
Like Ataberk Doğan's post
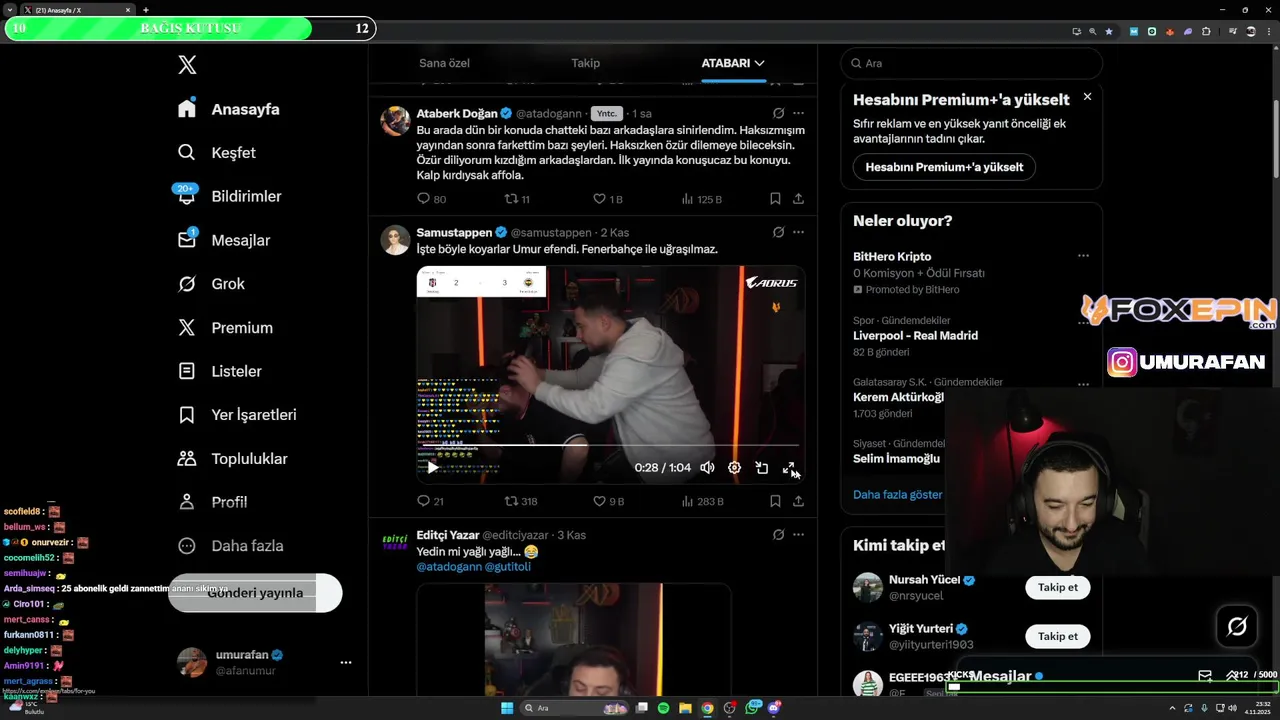pyautogui.click(x=608, y=199)
